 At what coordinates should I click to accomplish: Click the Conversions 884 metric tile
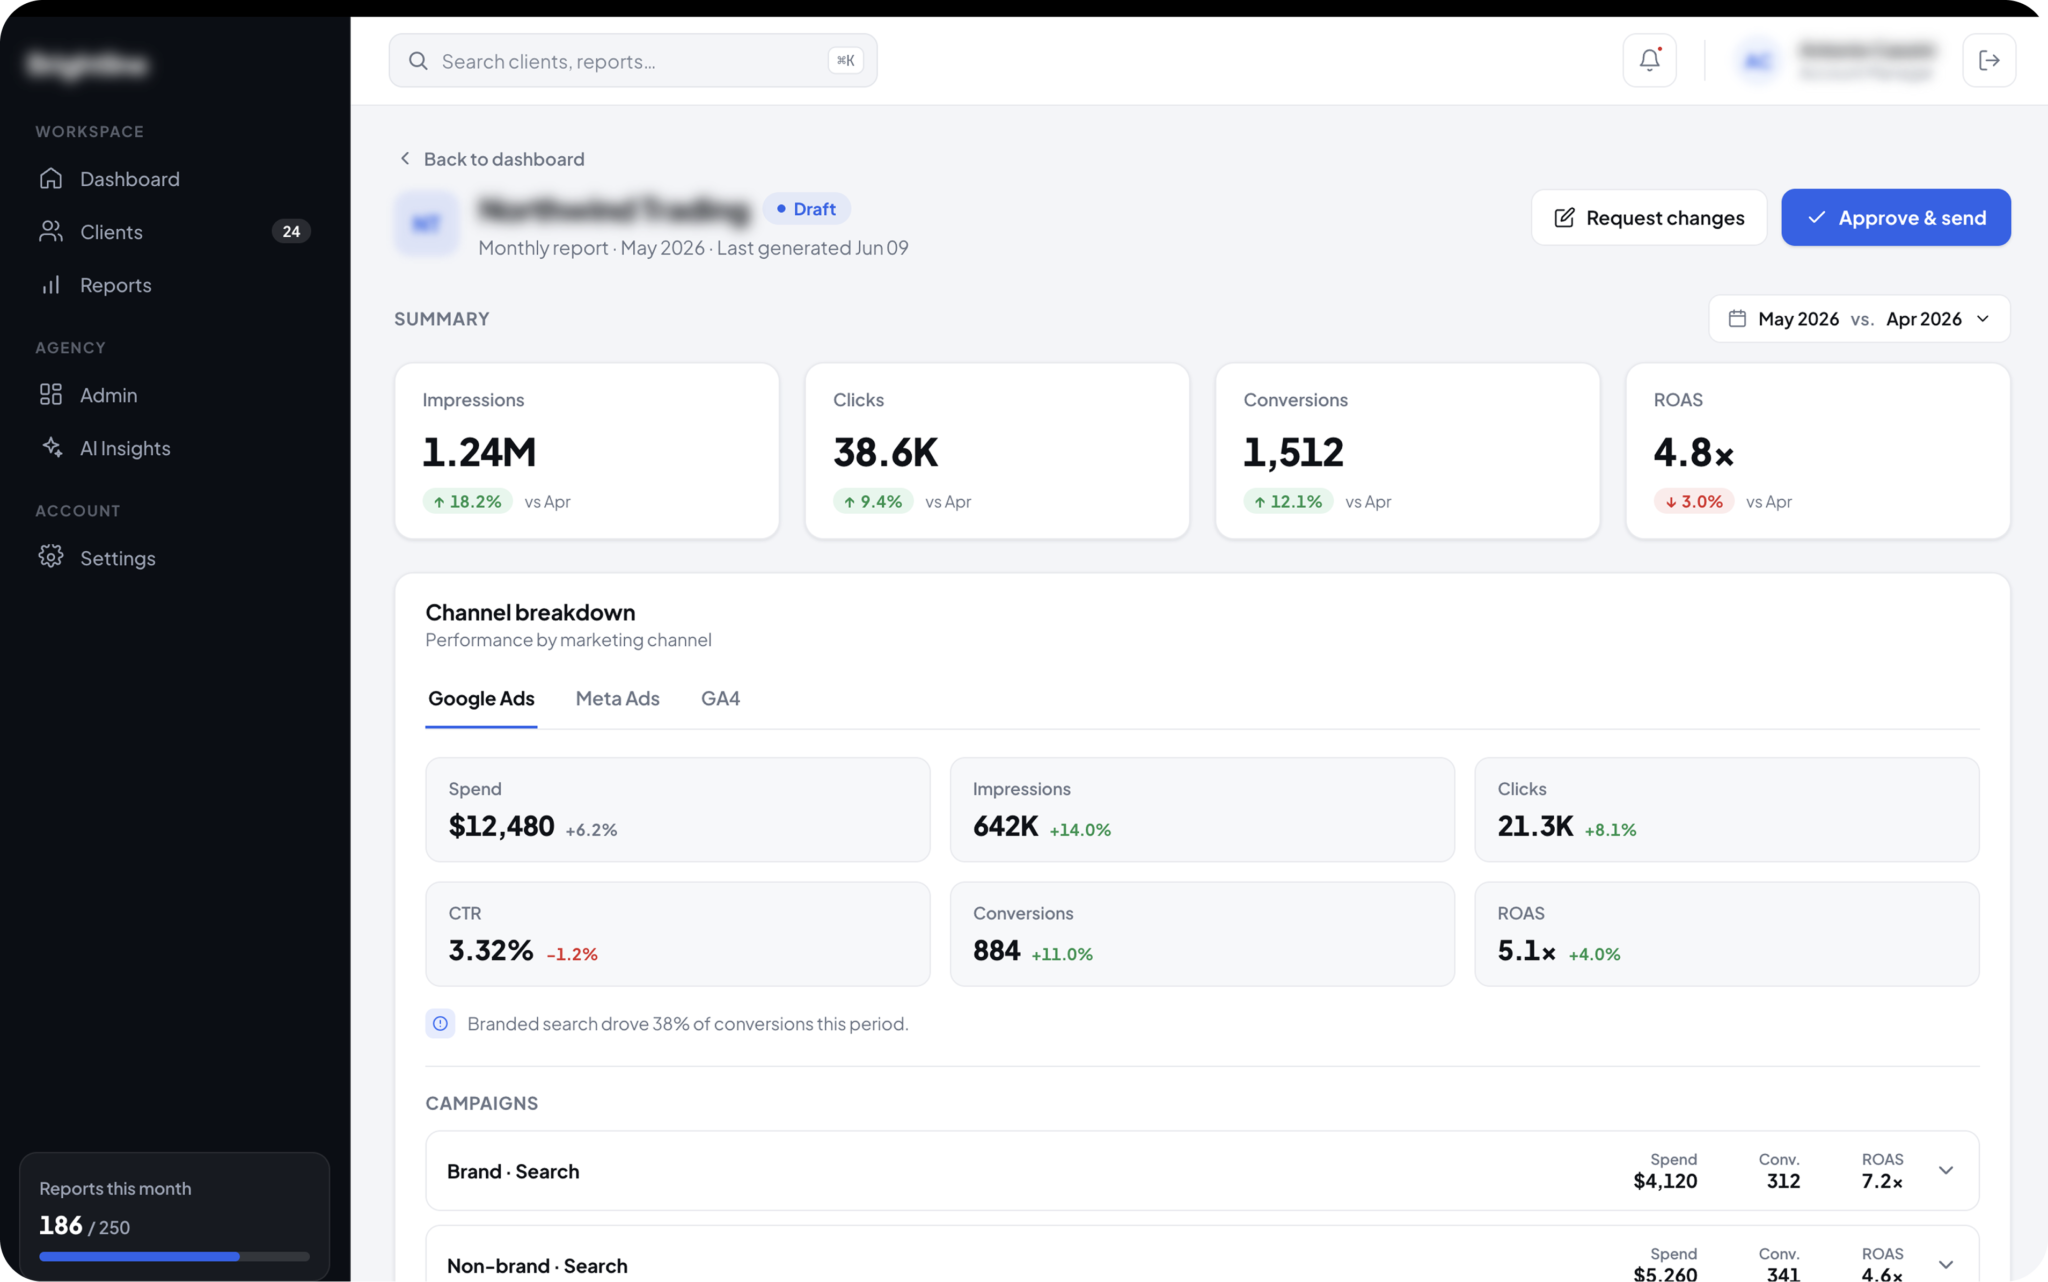(1202, 933)
